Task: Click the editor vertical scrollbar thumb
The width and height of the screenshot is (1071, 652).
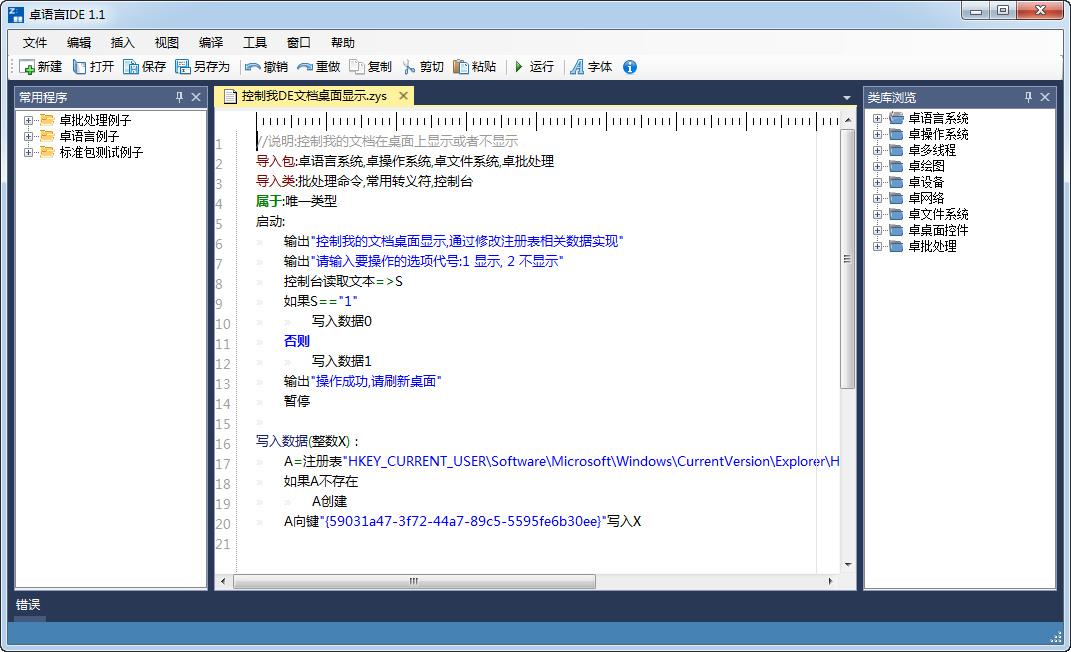Action: coord(847,259)
